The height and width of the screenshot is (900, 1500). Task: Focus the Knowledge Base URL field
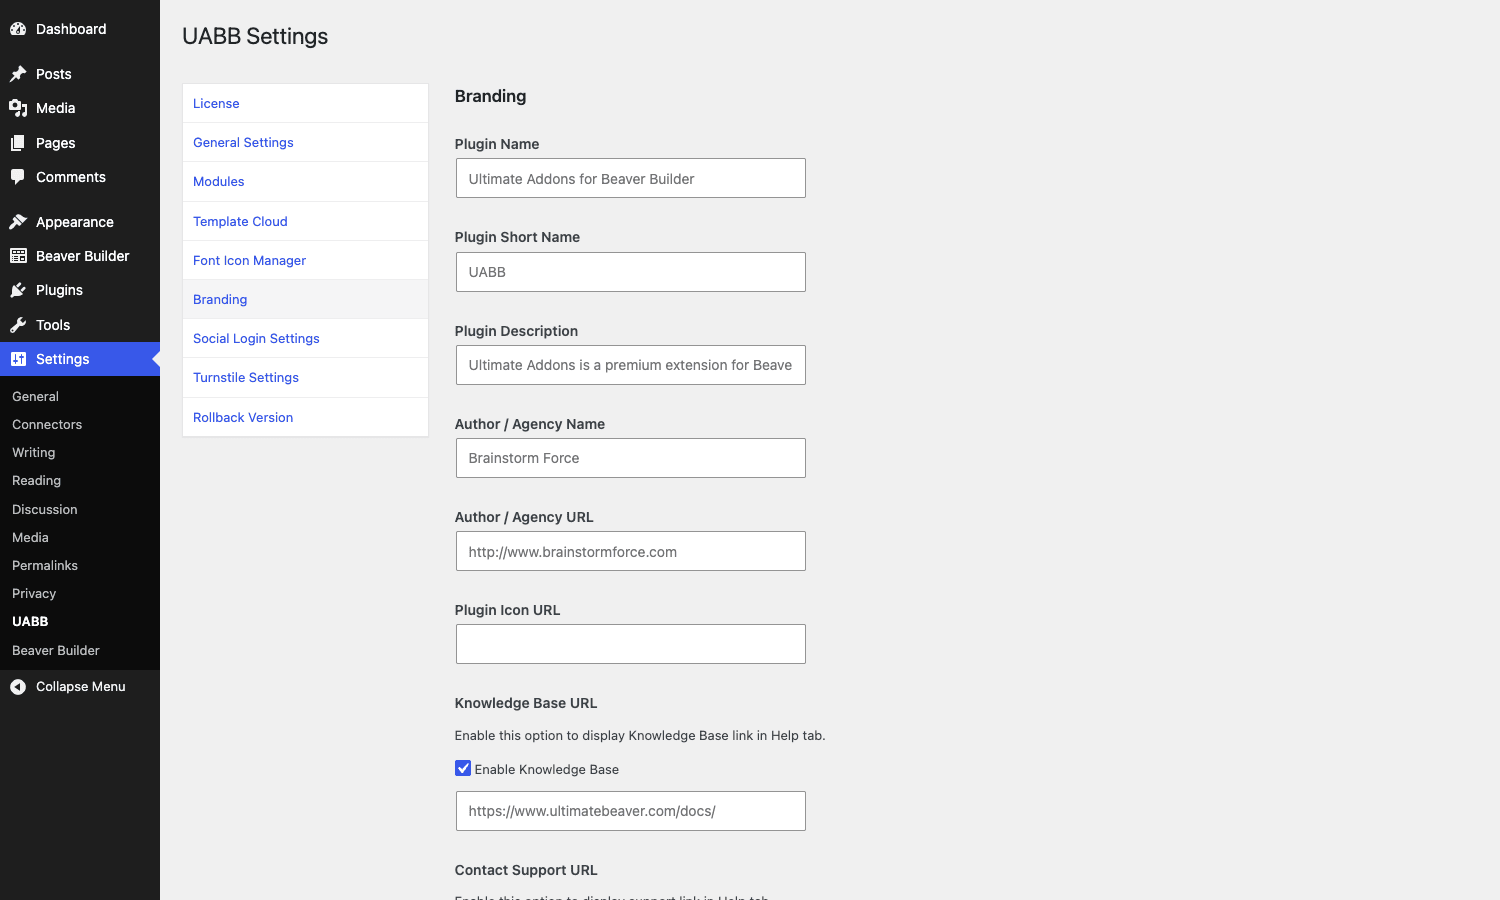click(630, 811)
